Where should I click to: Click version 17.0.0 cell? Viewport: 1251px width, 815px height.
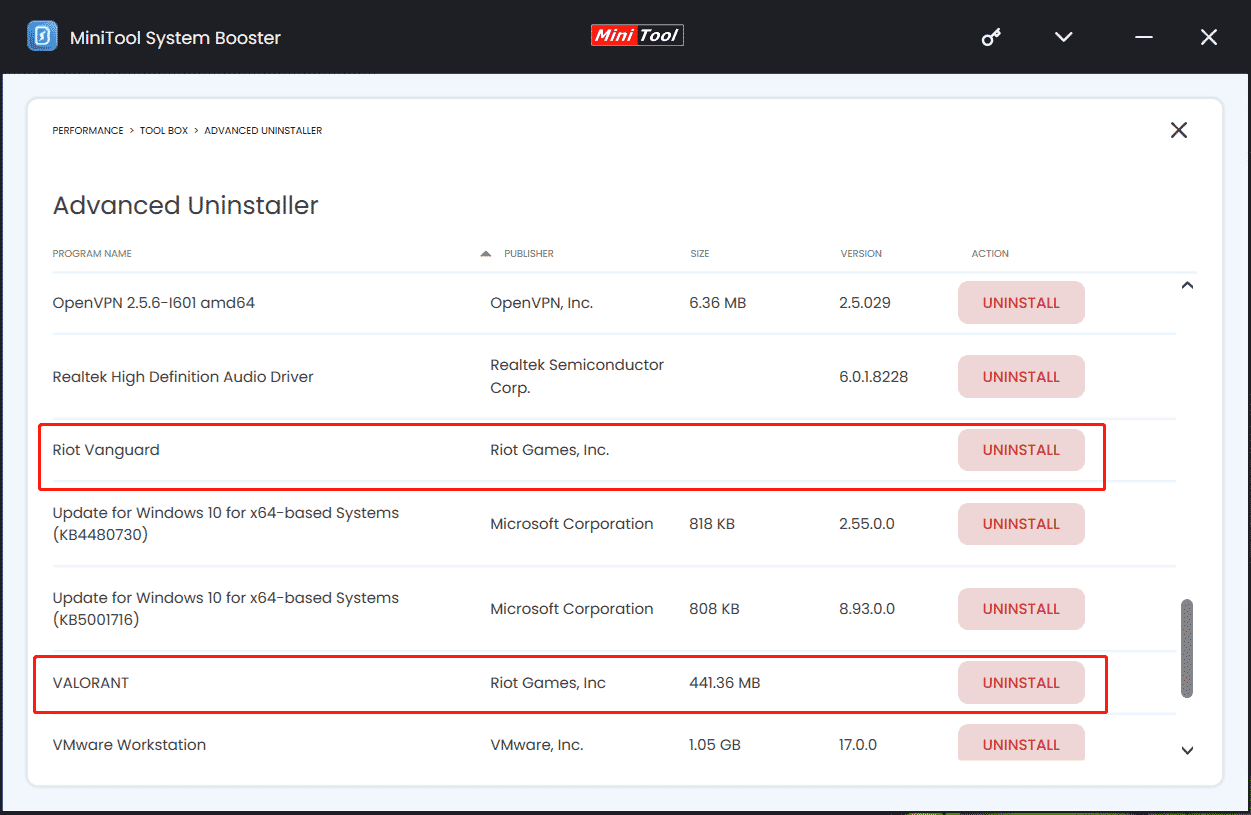click(858, 745)
